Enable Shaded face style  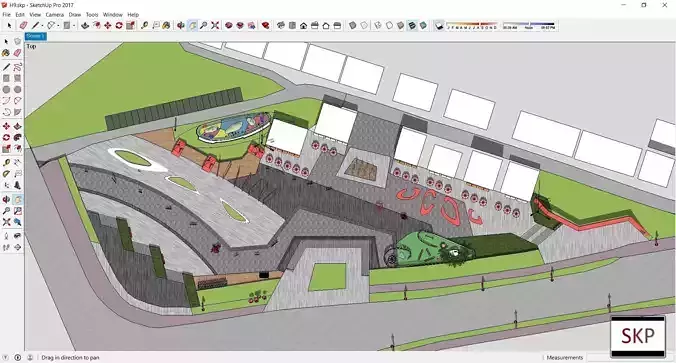click(400, 25)
